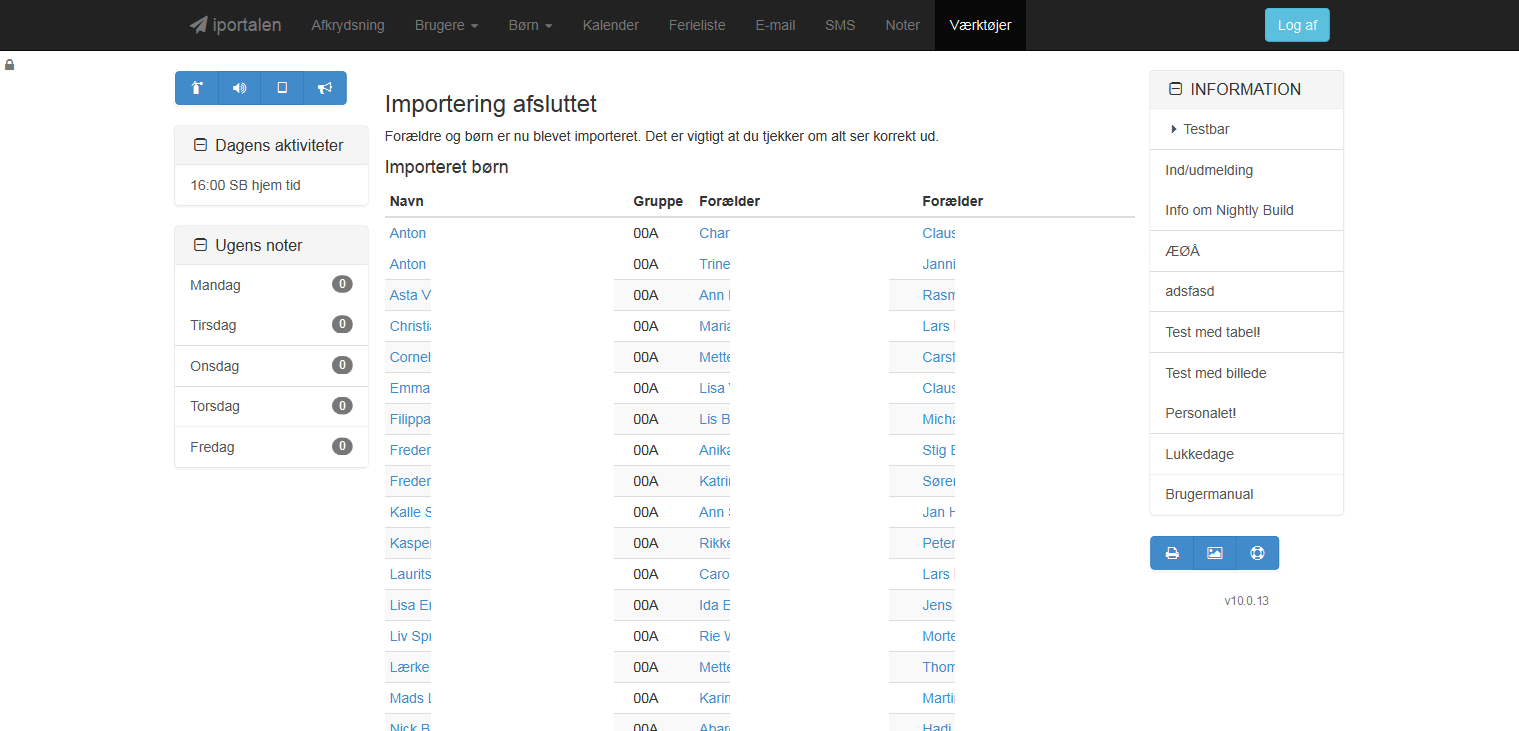Collapse the Ugens noter panel

[x=200, y=245]
